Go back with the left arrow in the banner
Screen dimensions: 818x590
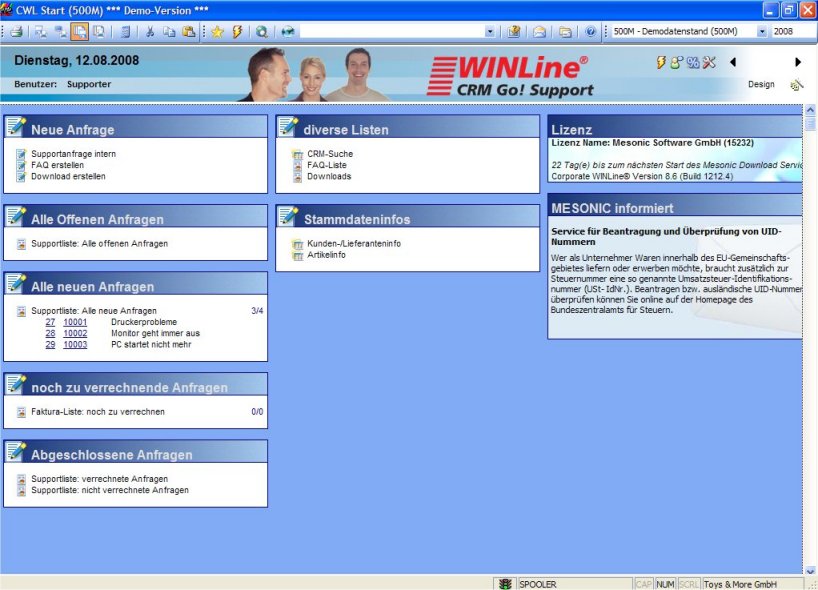733,62
